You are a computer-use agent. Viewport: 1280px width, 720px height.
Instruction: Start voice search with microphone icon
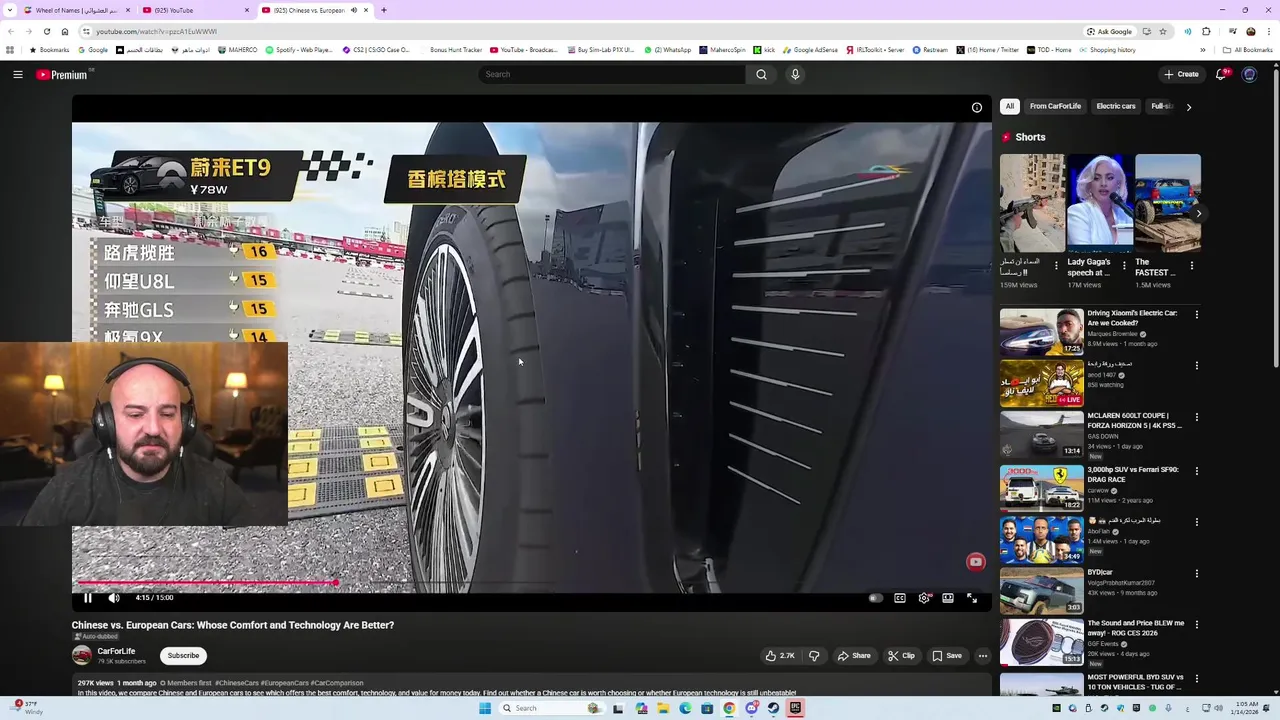click(x=795, y=74)
